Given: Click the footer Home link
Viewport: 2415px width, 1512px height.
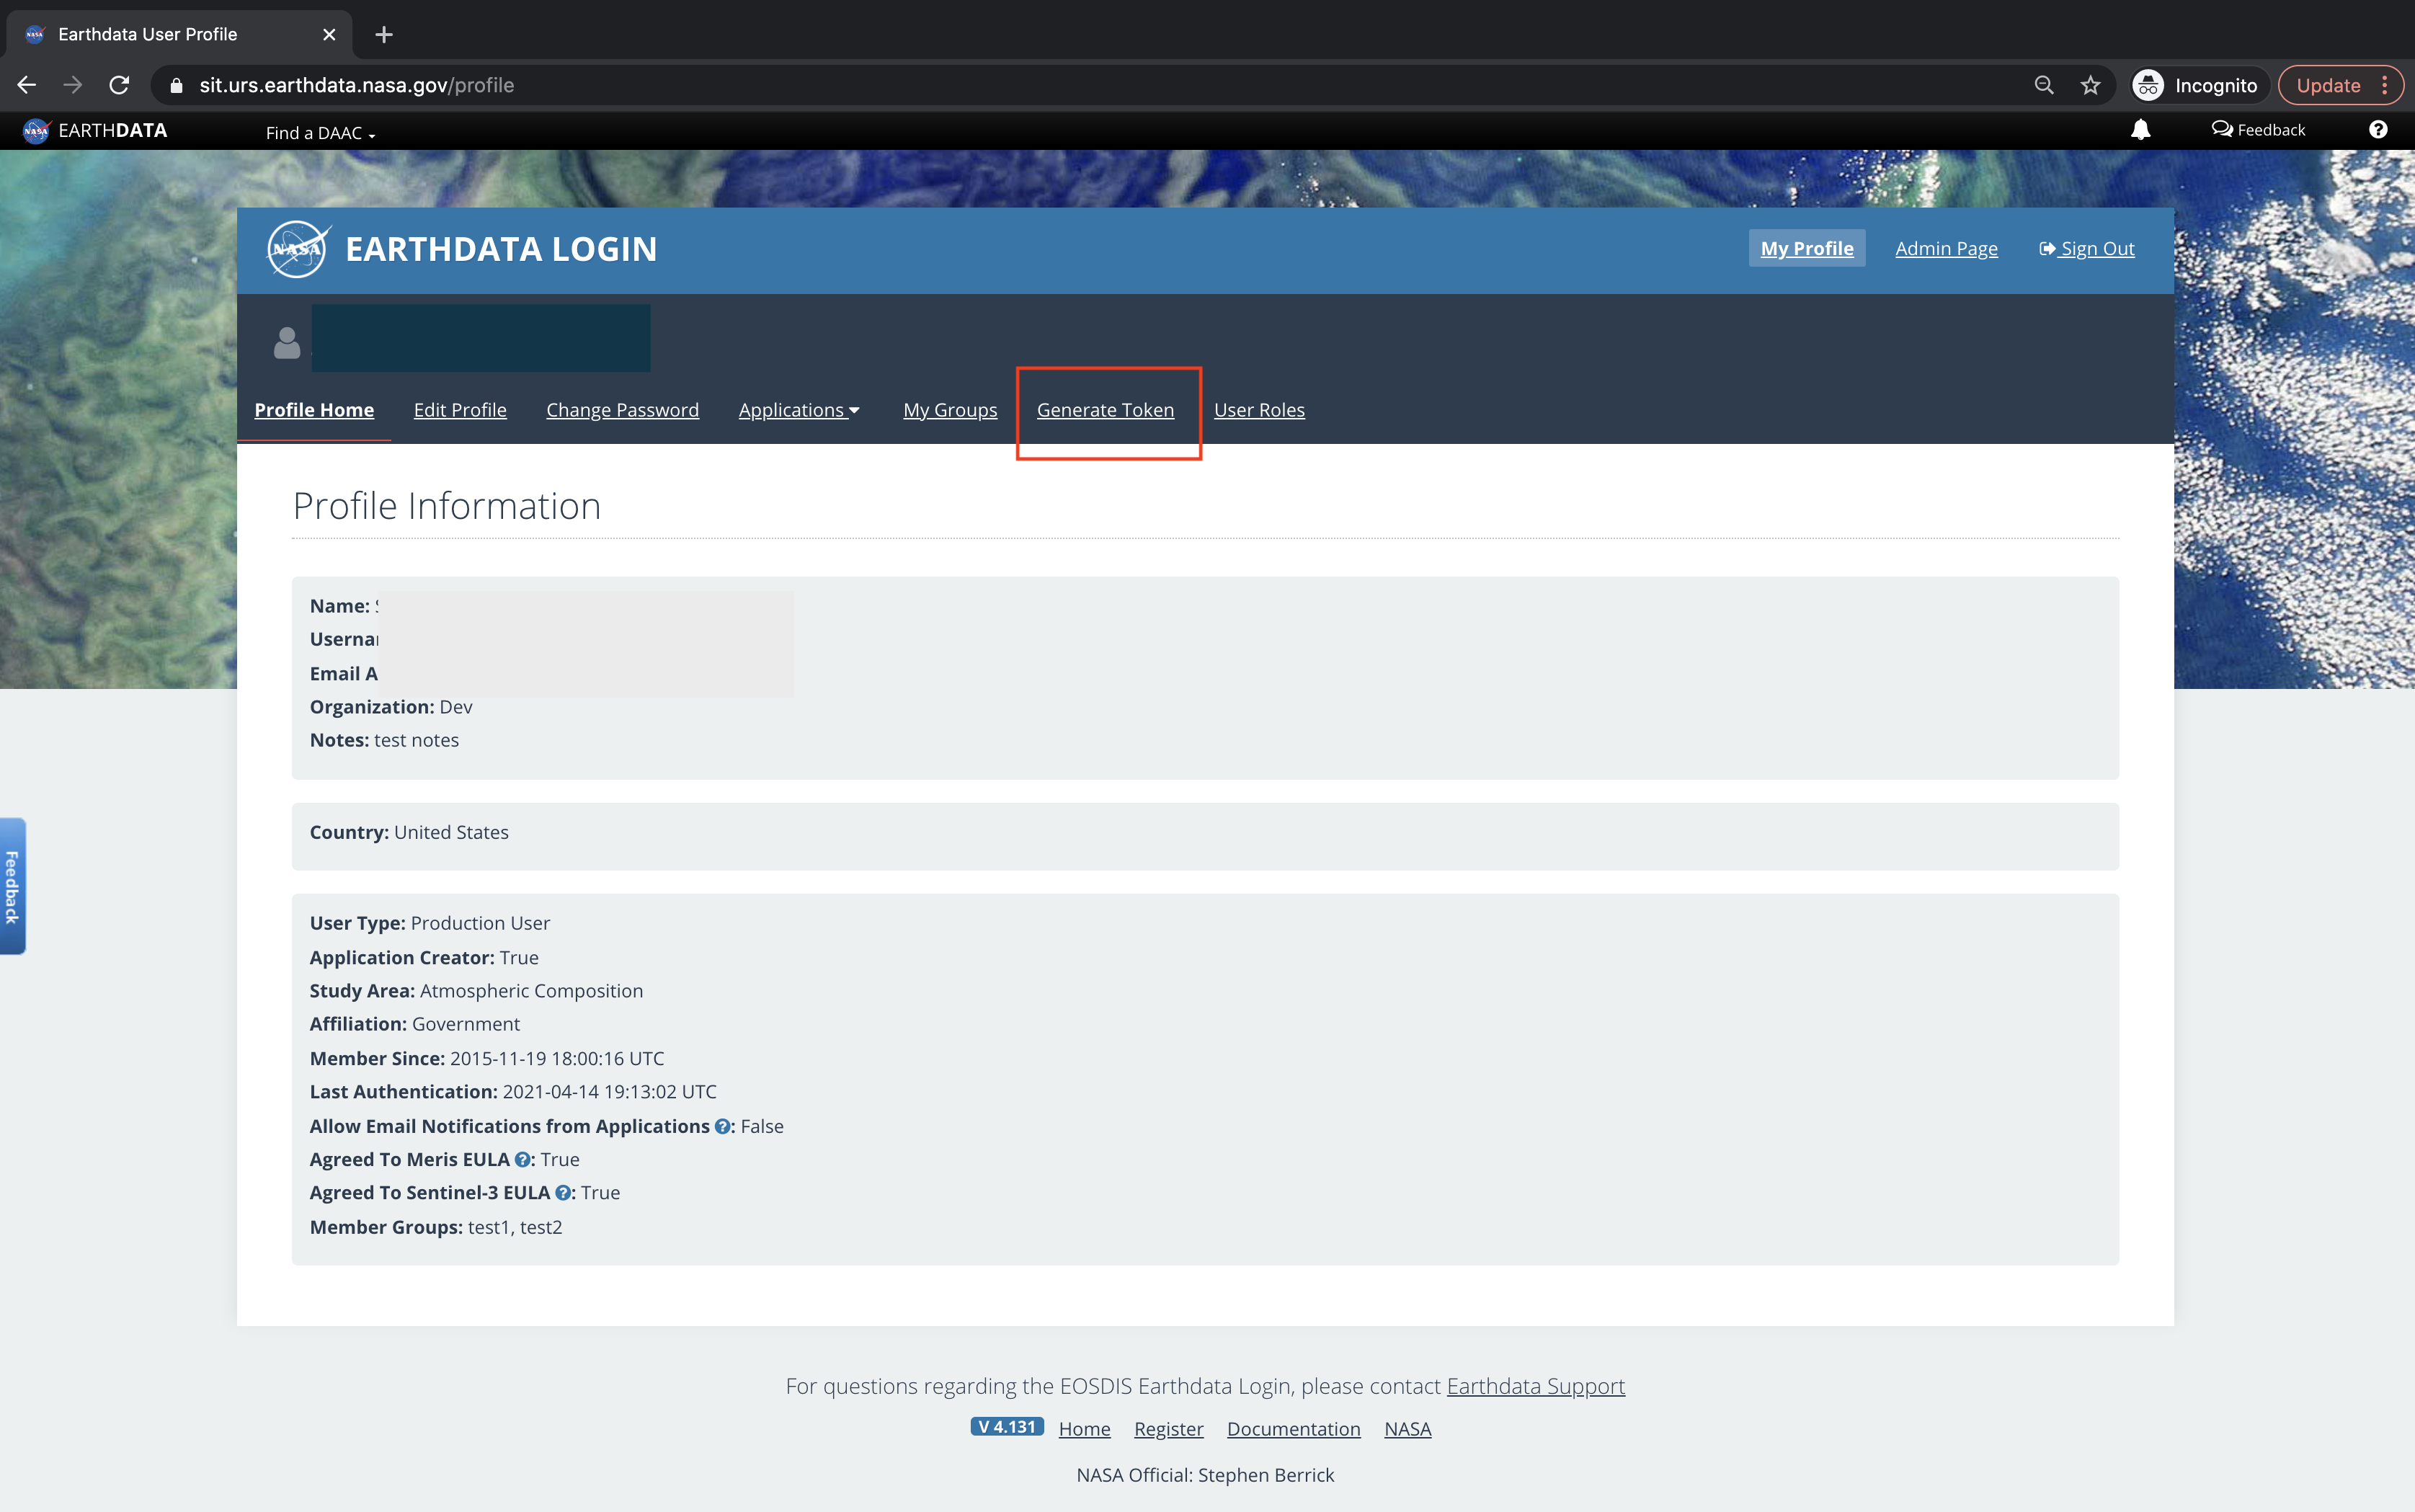Looking at the screenshot, I should coord(1084,1429).
